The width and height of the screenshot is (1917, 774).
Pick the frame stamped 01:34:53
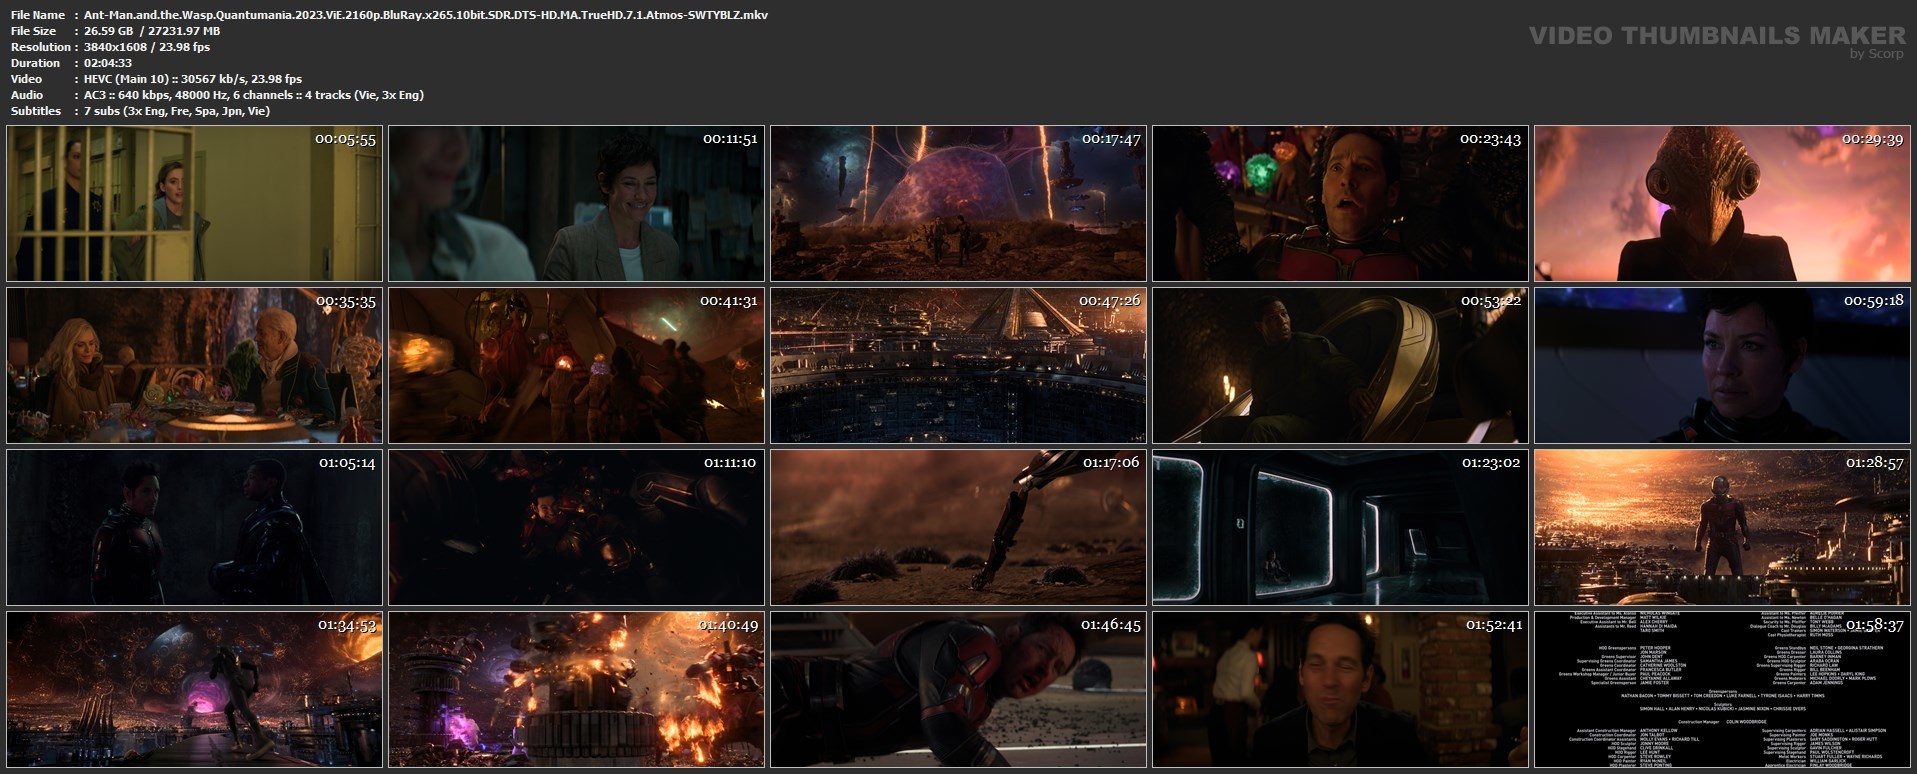point(194,690)
